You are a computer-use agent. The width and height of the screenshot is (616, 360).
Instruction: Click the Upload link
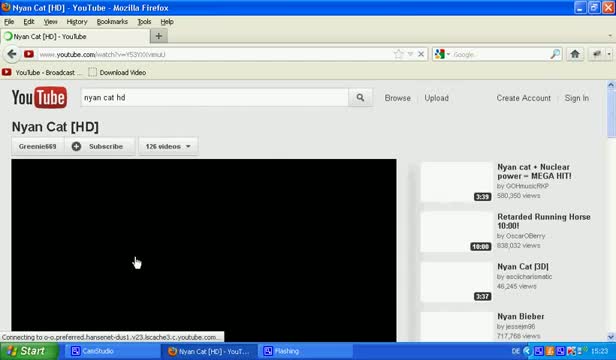pos(436,98)
